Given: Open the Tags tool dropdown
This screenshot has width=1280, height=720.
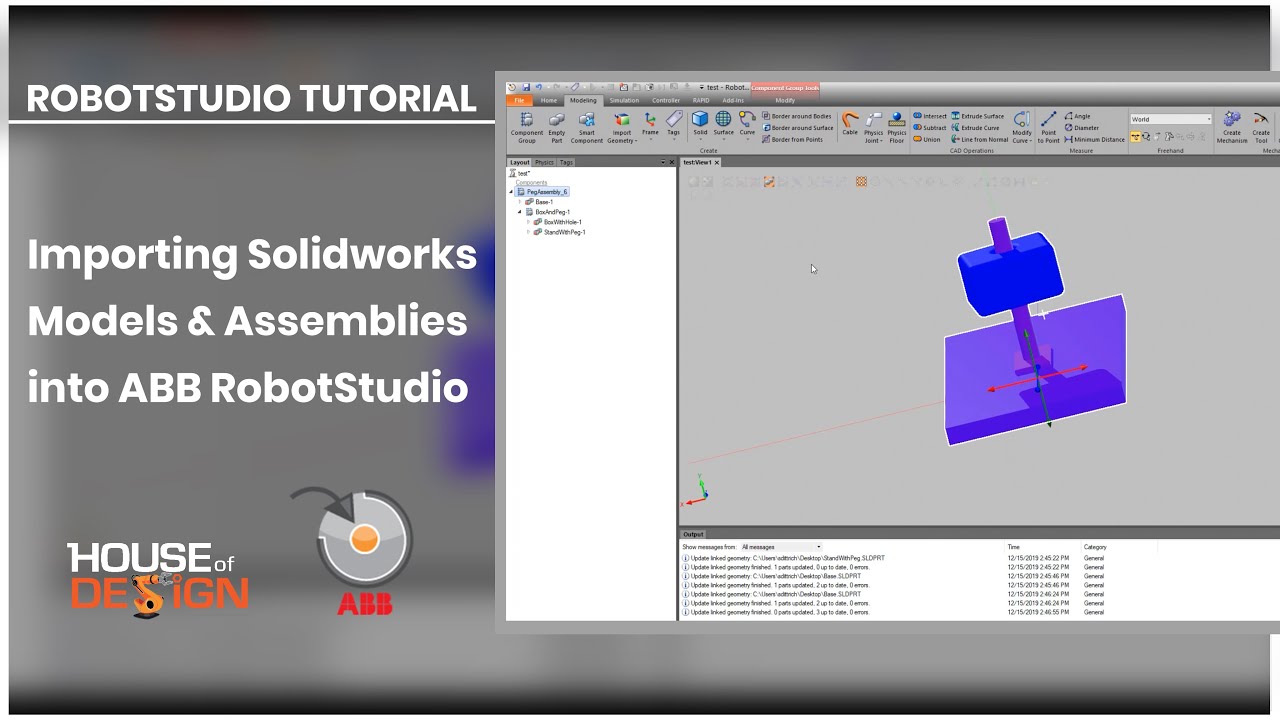Looking at the screenshot, I should tap(674, 125).
